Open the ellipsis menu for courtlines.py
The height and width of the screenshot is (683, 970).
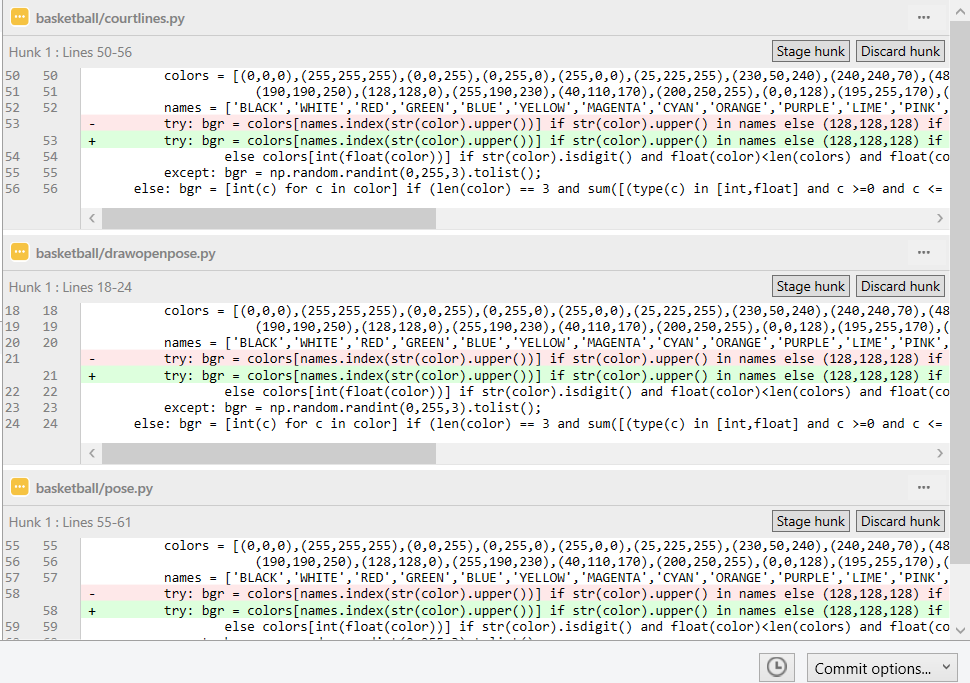click(x=924, y=17)
